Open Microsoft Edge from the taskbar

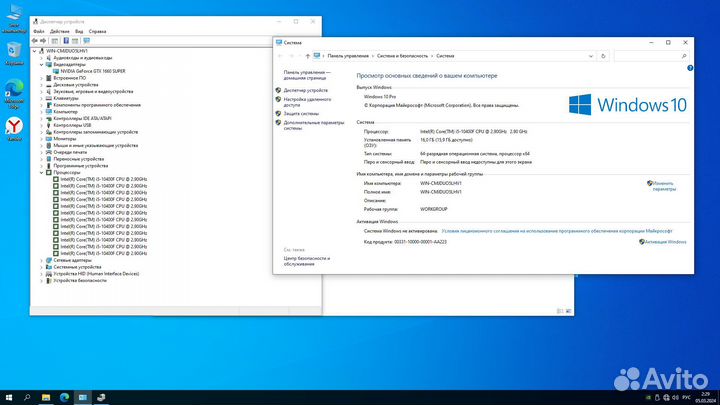pyautogui.click(x=64, y=398)
